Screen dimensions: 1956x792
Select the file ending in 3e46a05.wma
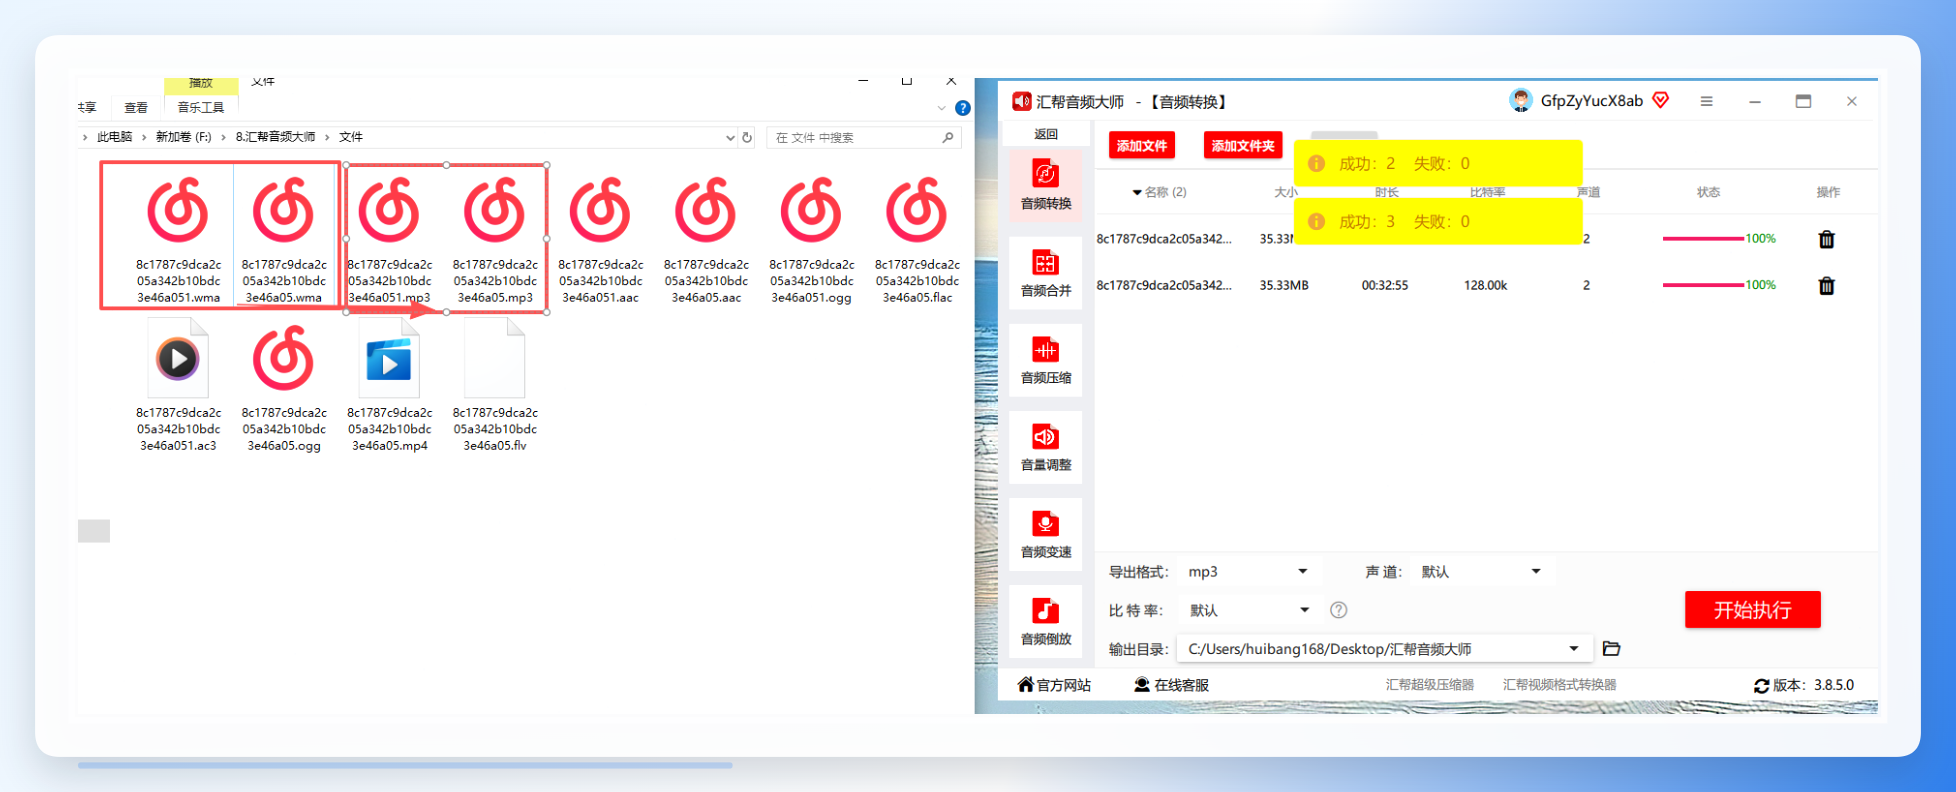284,237
